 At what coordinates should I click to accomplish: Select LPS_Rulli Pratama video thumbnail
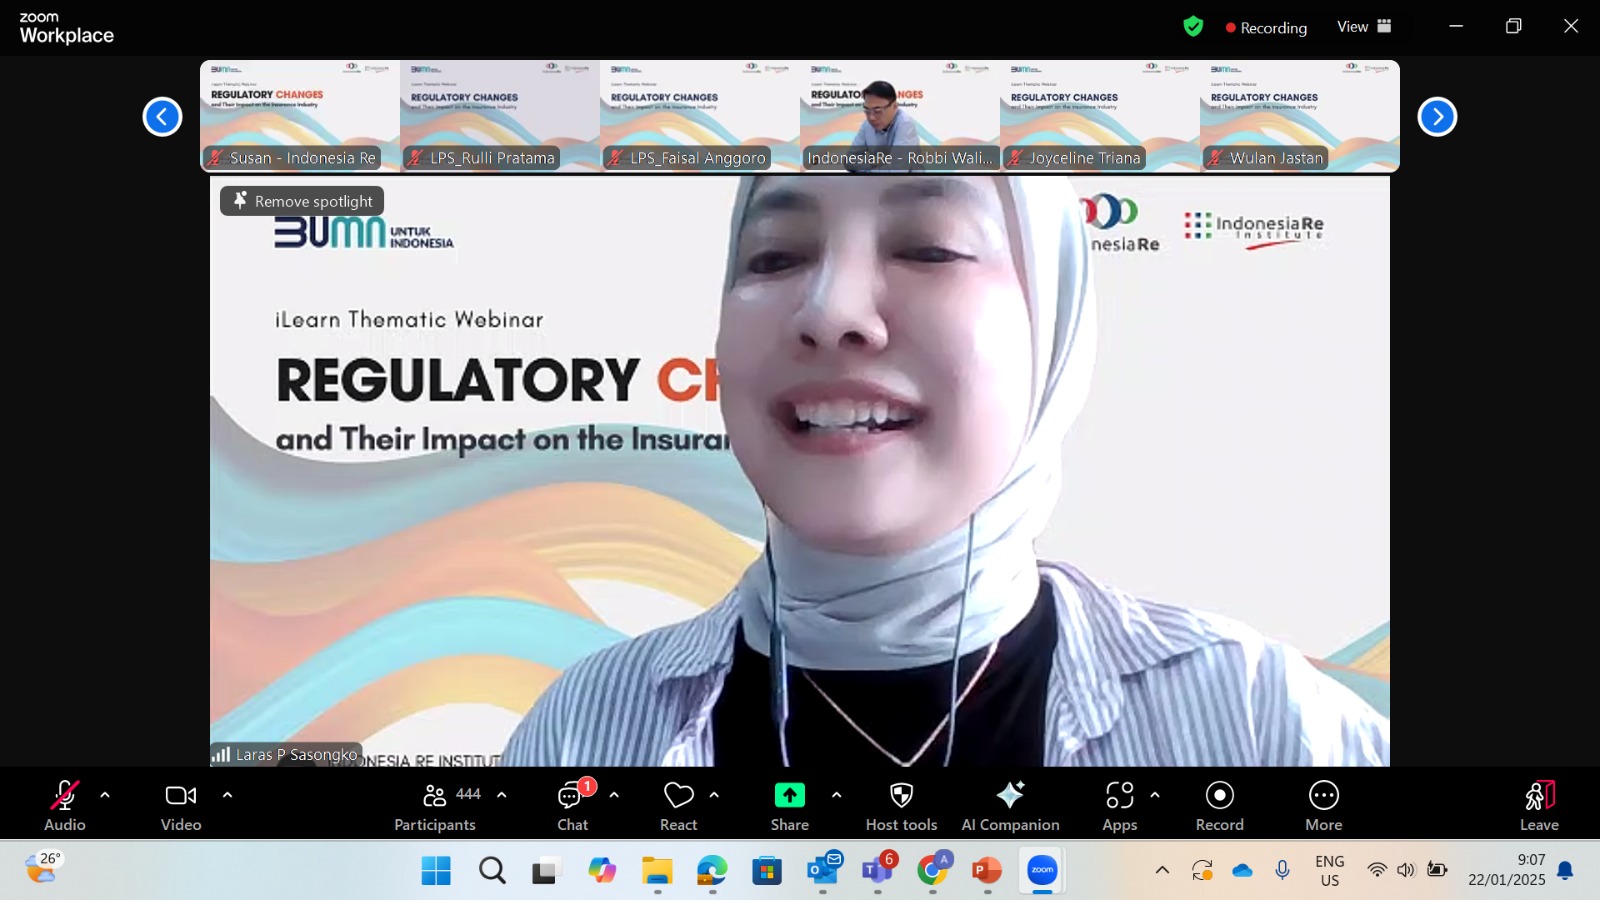[500, 116]
